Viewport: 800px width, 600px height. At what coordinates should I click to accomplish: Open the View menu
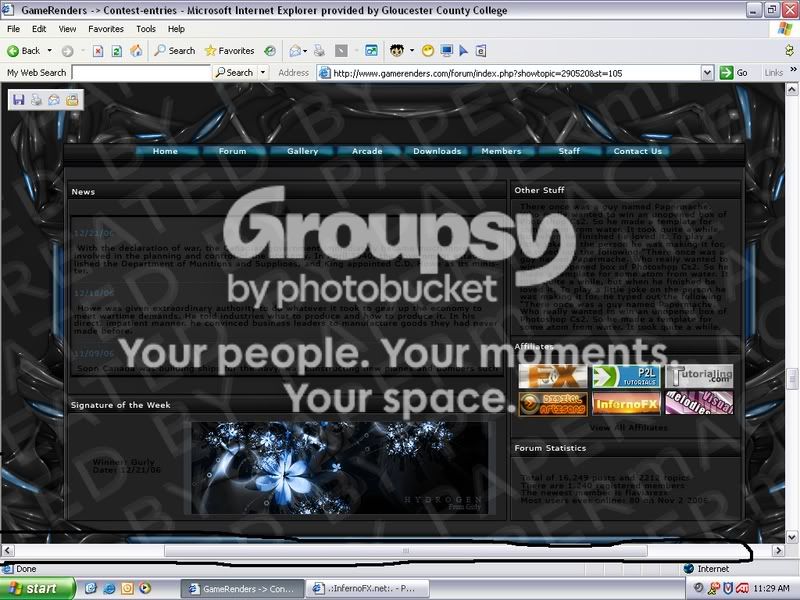67,29
